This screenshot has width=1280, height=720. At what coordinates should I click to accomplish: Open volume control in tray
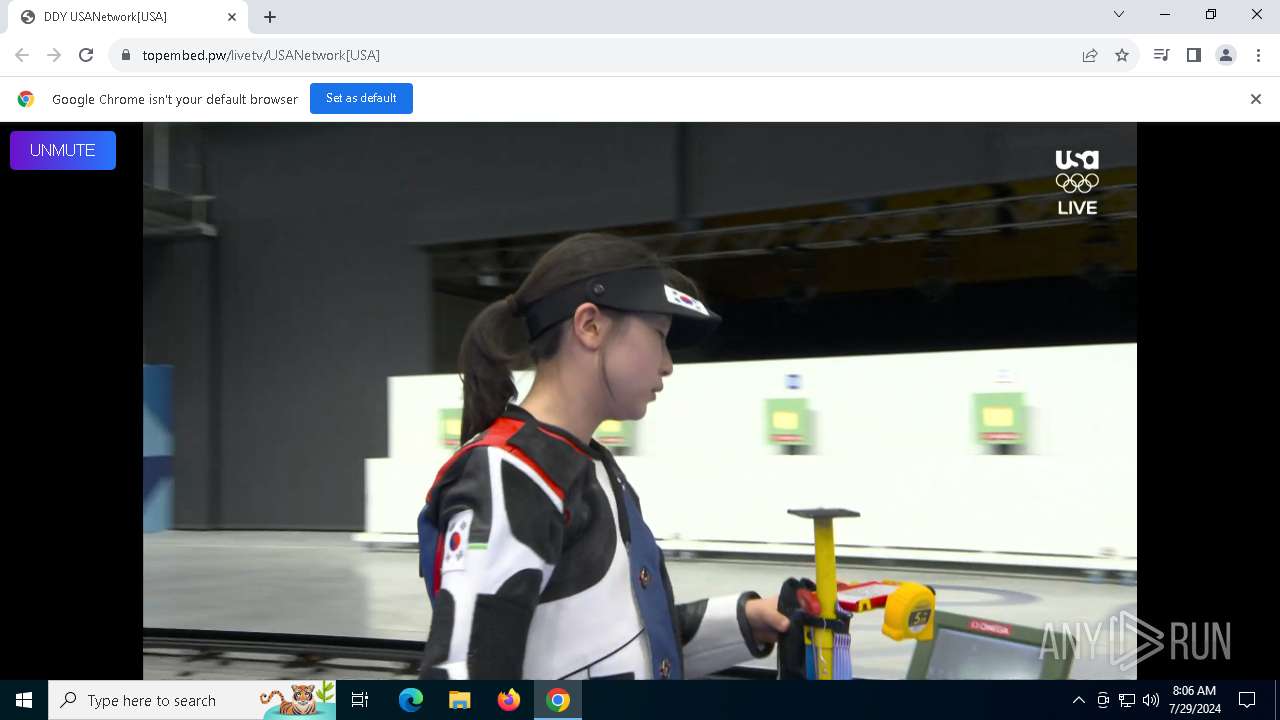click(x=1151, y=700)
